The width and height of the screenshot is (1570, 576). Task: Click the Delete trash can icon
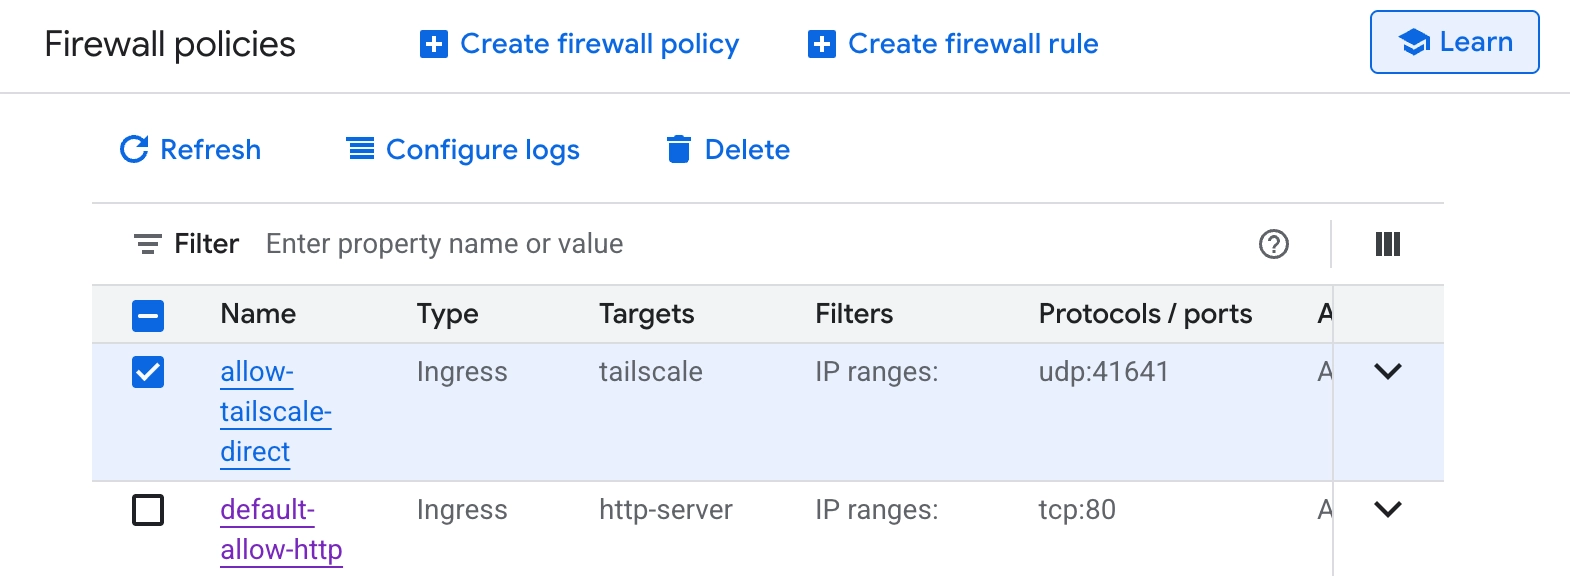coord(679,149)
